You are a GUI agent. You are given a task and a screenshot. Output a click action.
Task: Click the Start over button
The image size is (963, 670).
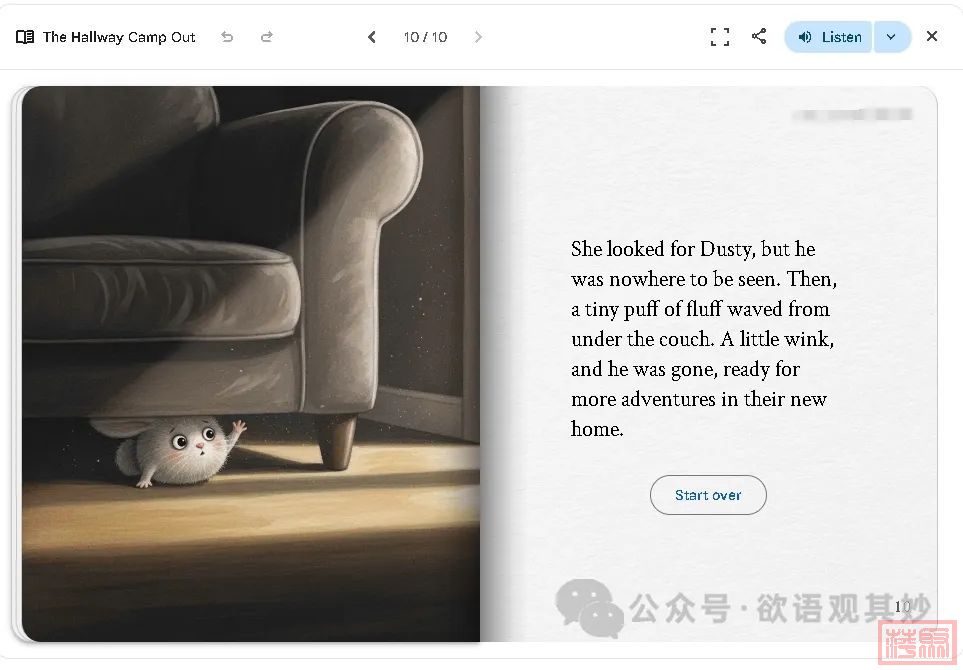pyautogui.click(x=708, y=495)
